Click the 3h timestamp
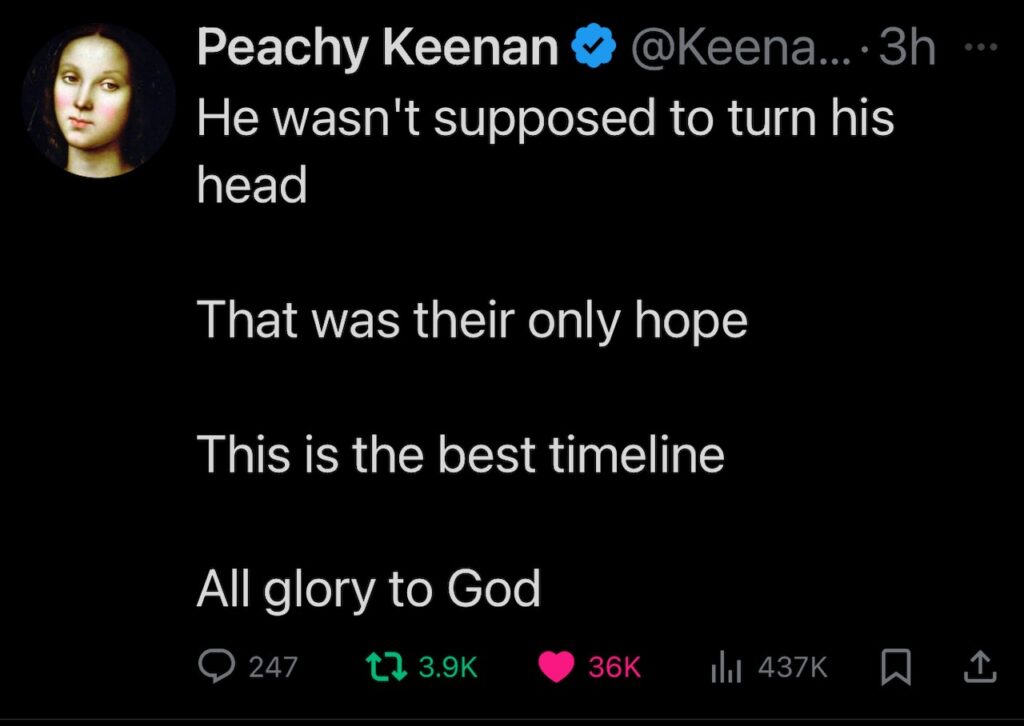 coord(906,49)
